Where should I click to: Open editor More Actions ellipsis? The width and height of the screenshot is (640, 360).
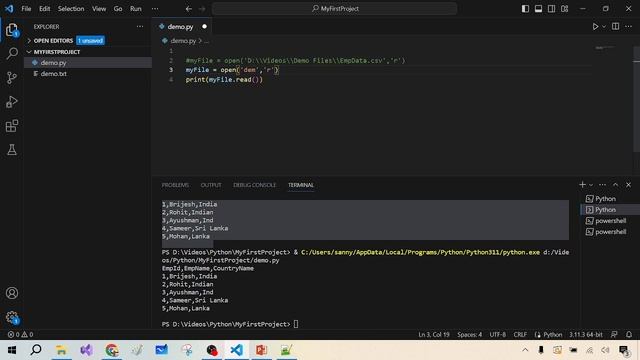628,27
